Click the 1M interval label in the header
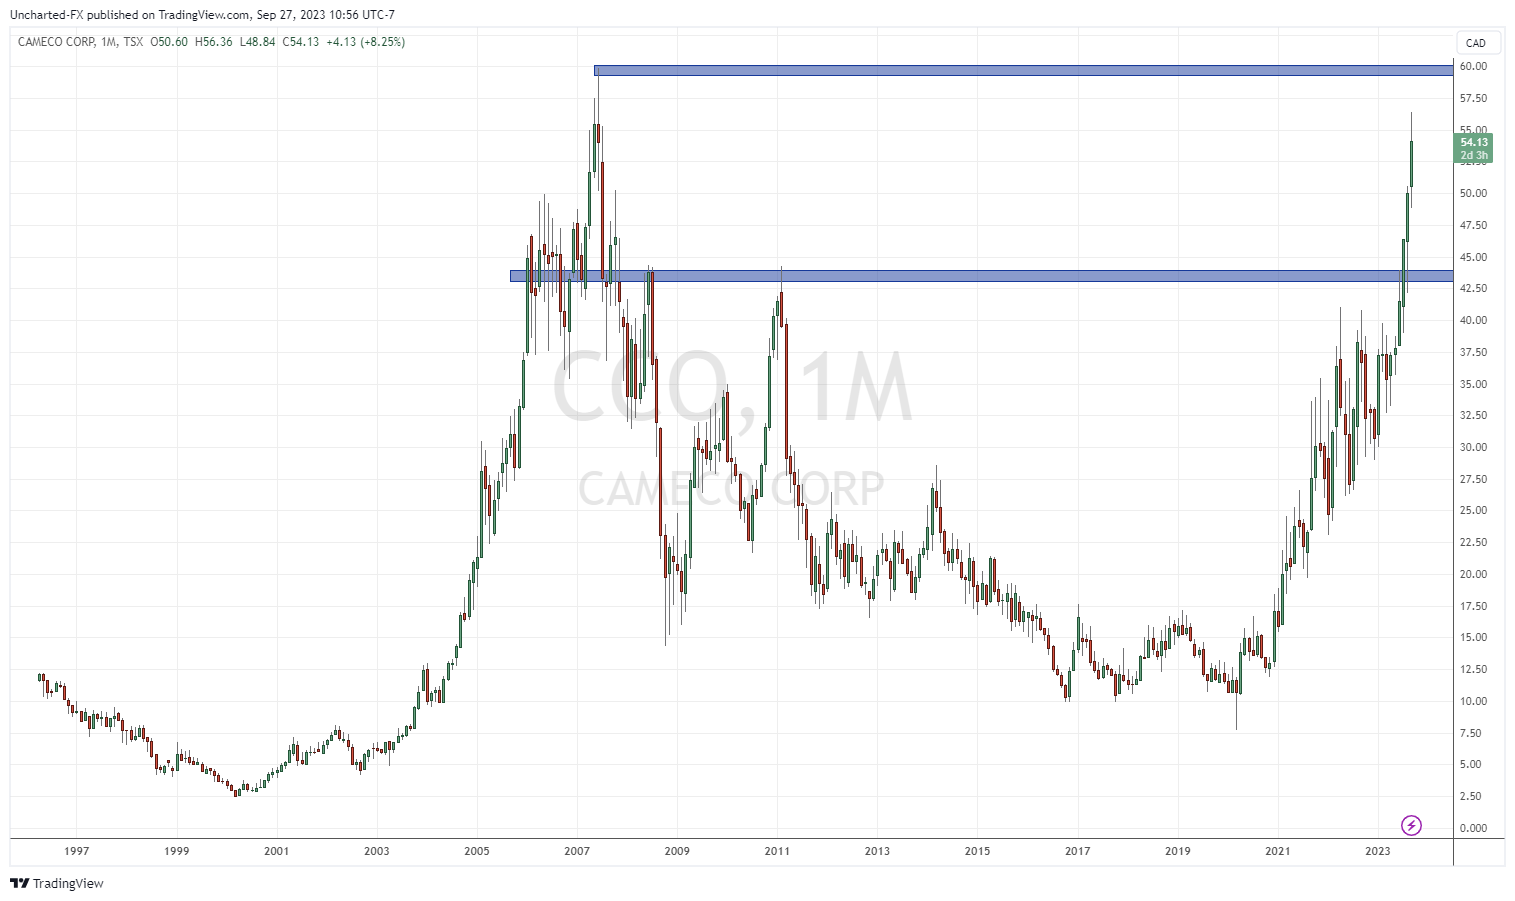Viewport: 1515px width, 901px height. pyautogui.click(x=109, y=42)
